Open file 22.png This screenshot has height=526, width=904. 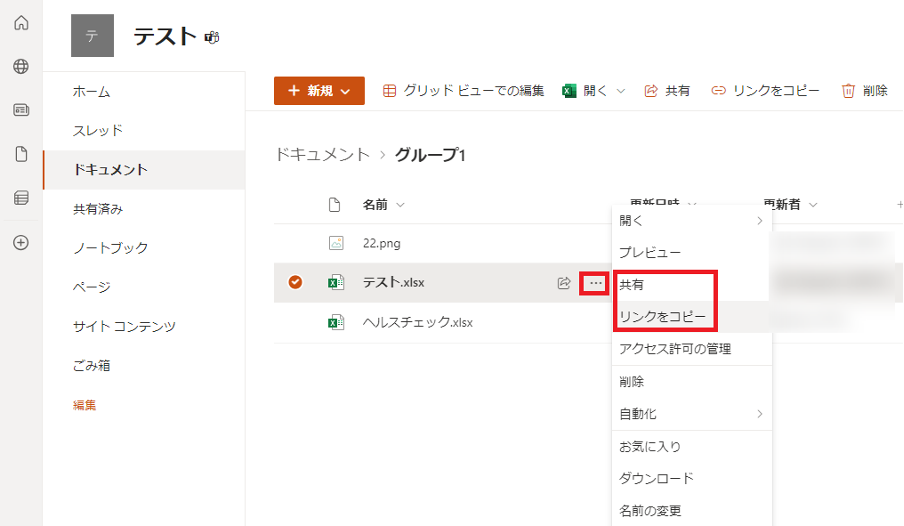(x=382, y=243)
